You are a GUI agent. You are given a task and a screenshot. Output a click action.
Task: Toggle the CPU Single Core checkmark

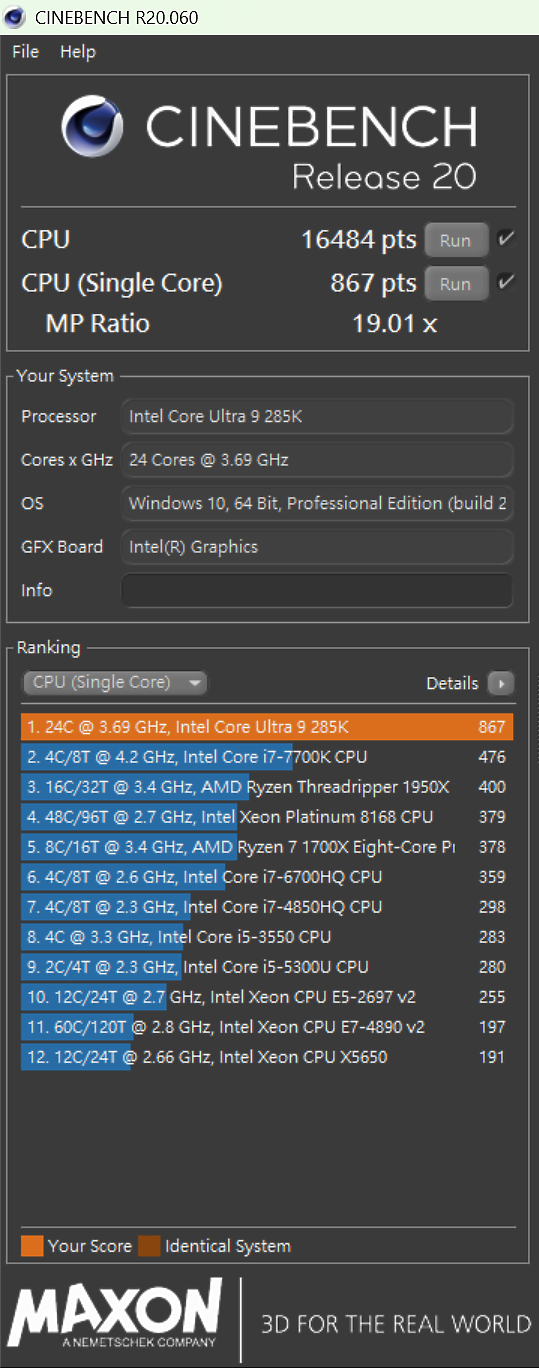506,282
